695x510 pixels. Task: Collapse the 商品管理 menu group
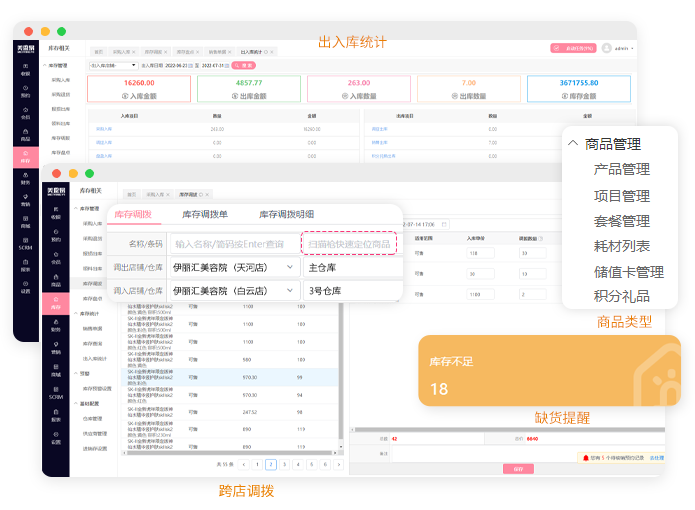point(573,143)
